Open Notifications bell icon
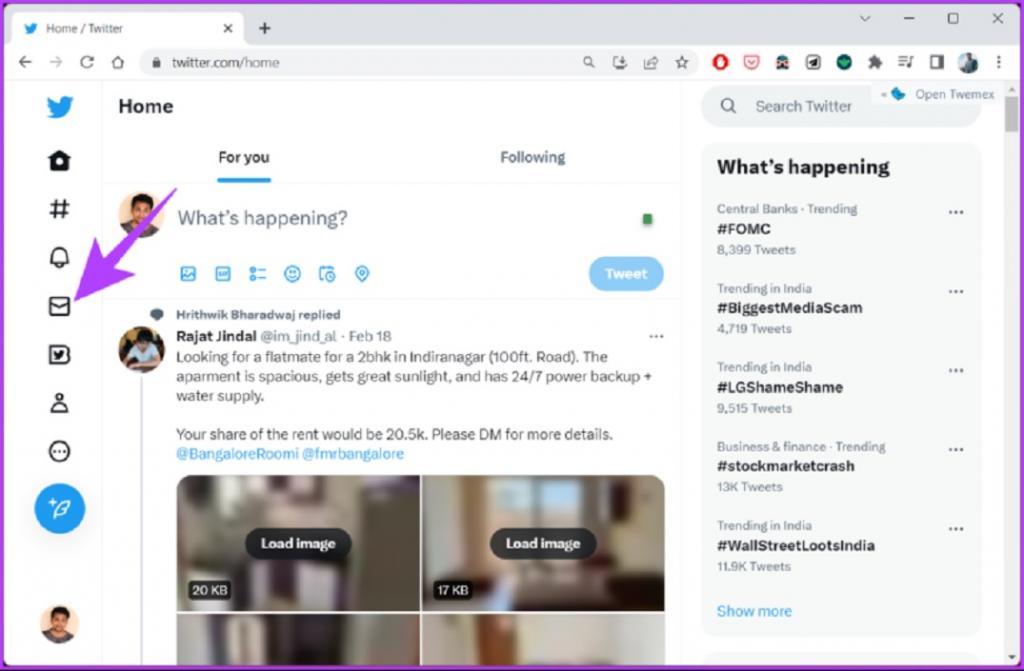 (x=59, y=257)
